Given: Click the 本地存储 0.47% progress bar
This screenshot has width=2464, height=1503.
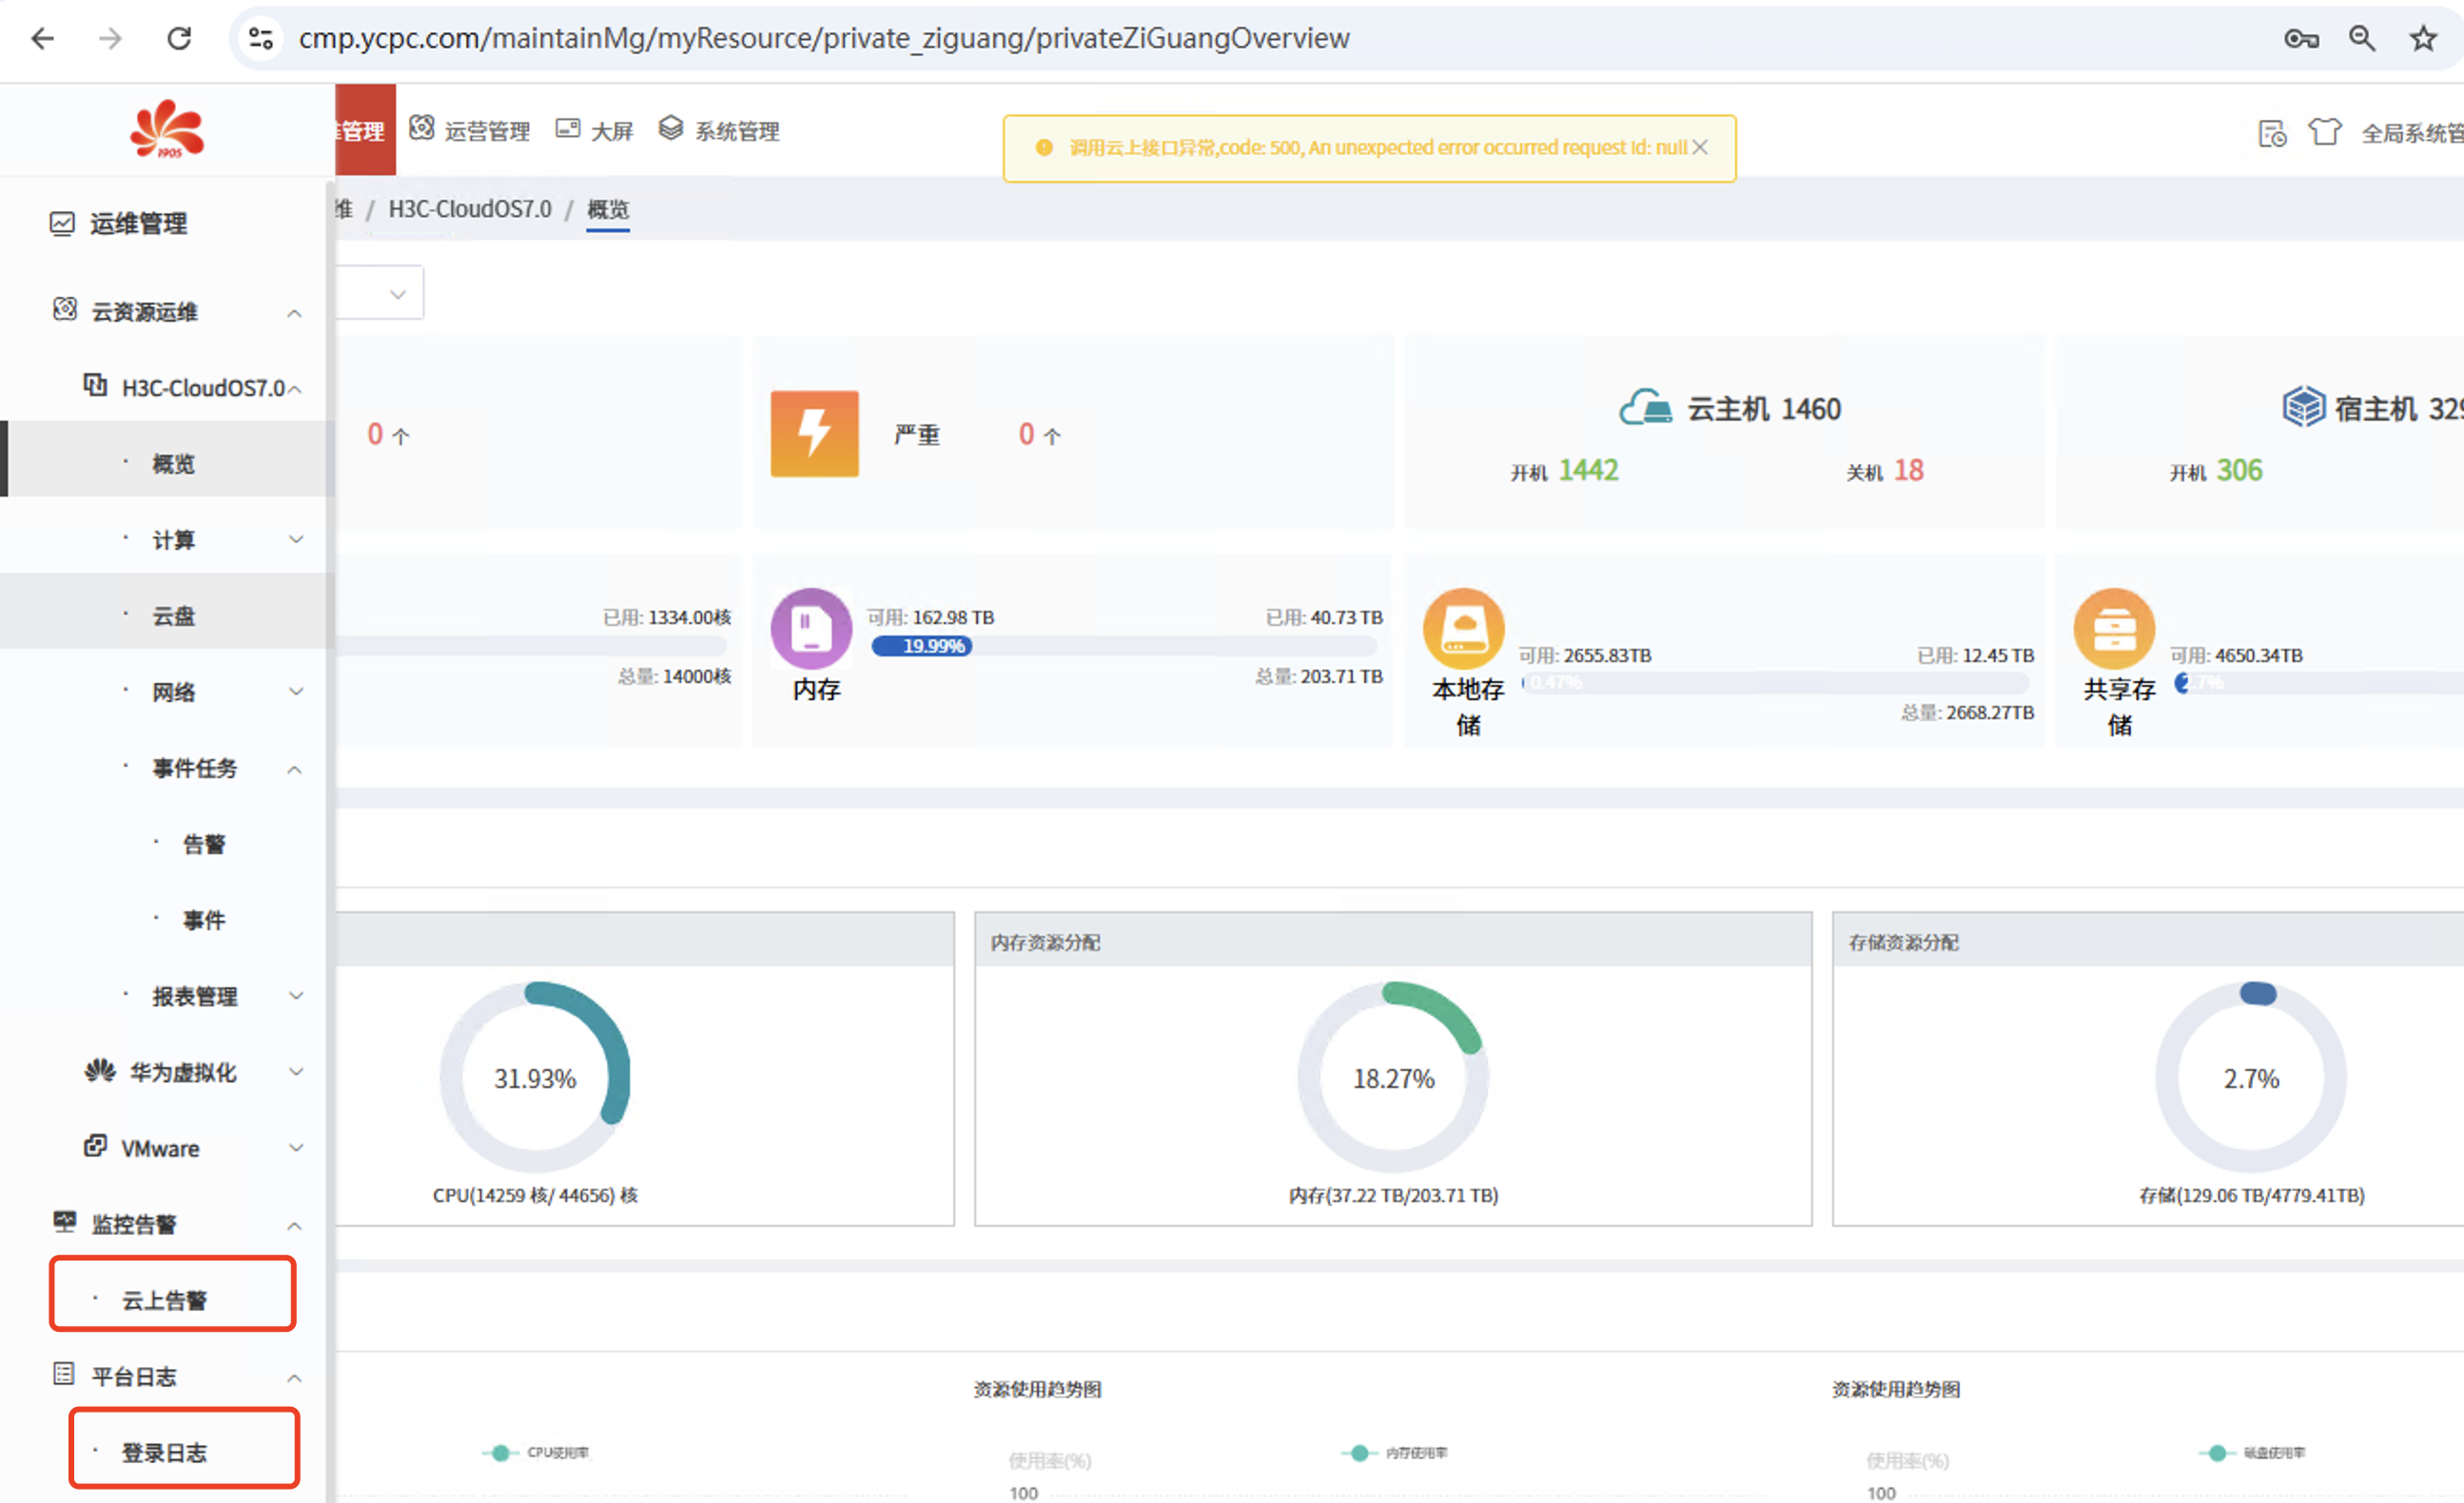Looking at the screenshot, I should (1775, 683).
